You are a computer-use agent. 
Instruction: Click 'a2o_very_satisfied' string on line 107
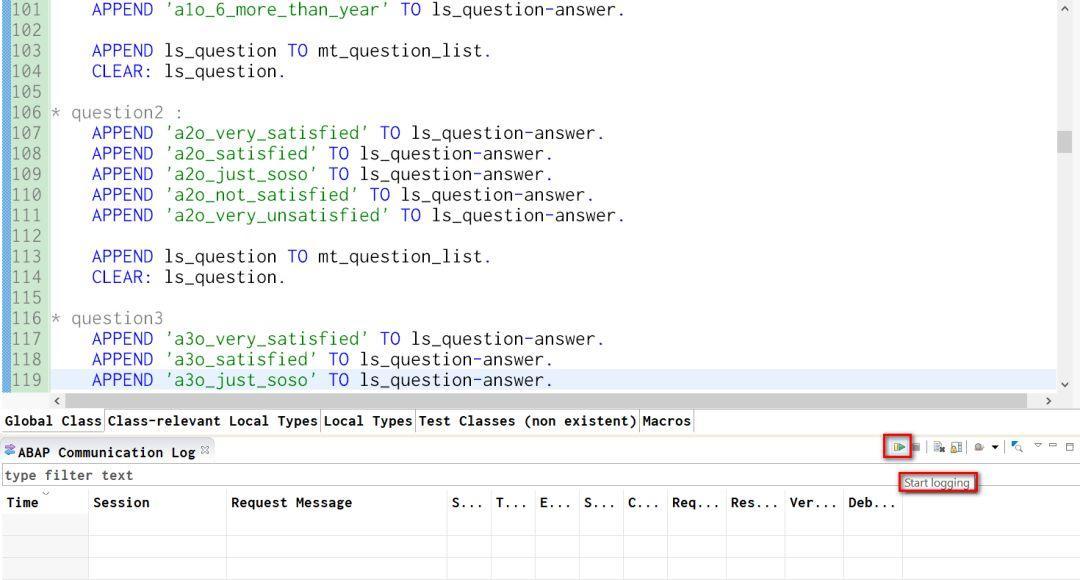point(266,133)
